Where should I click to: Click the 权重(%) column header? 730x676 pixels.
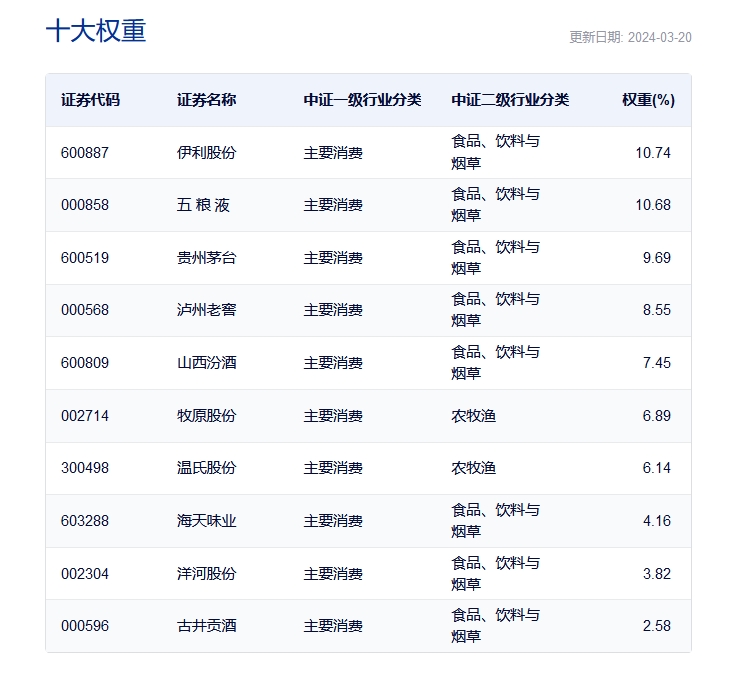(649, 100)
